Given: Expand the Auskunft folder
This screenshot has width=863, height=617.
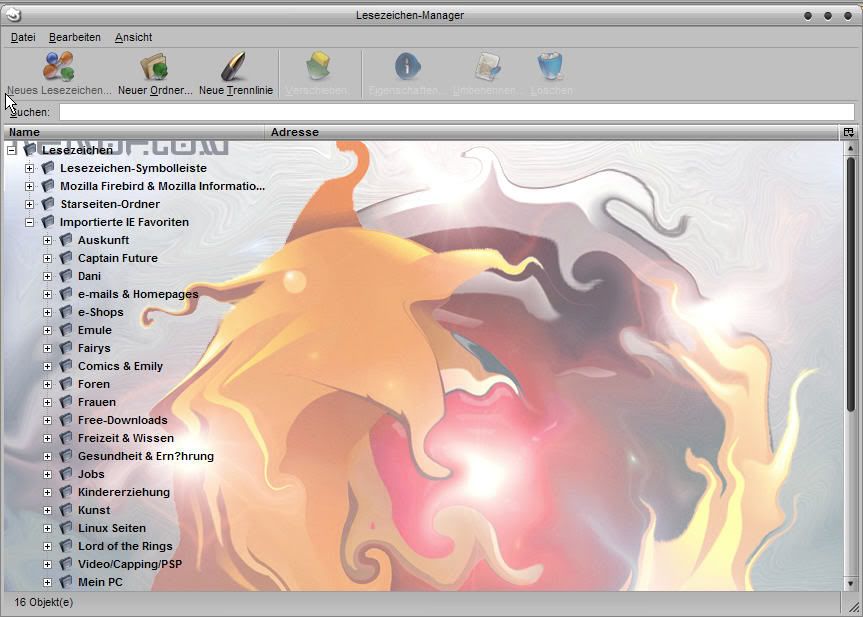Looking at the screenshot, I should click(x=47, y=241).
